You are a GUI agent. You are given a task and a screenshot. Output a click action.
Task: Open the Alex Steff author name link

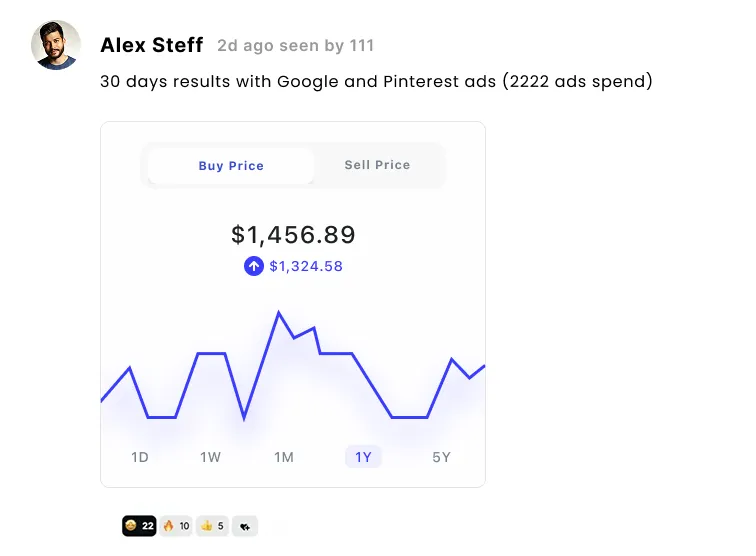click(x=152, y=45)
